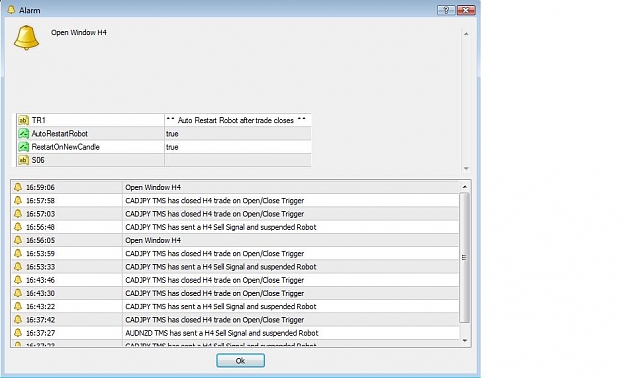
Task: Click the bell icon on the 16:43:22 row
Action: click(18, 306)
